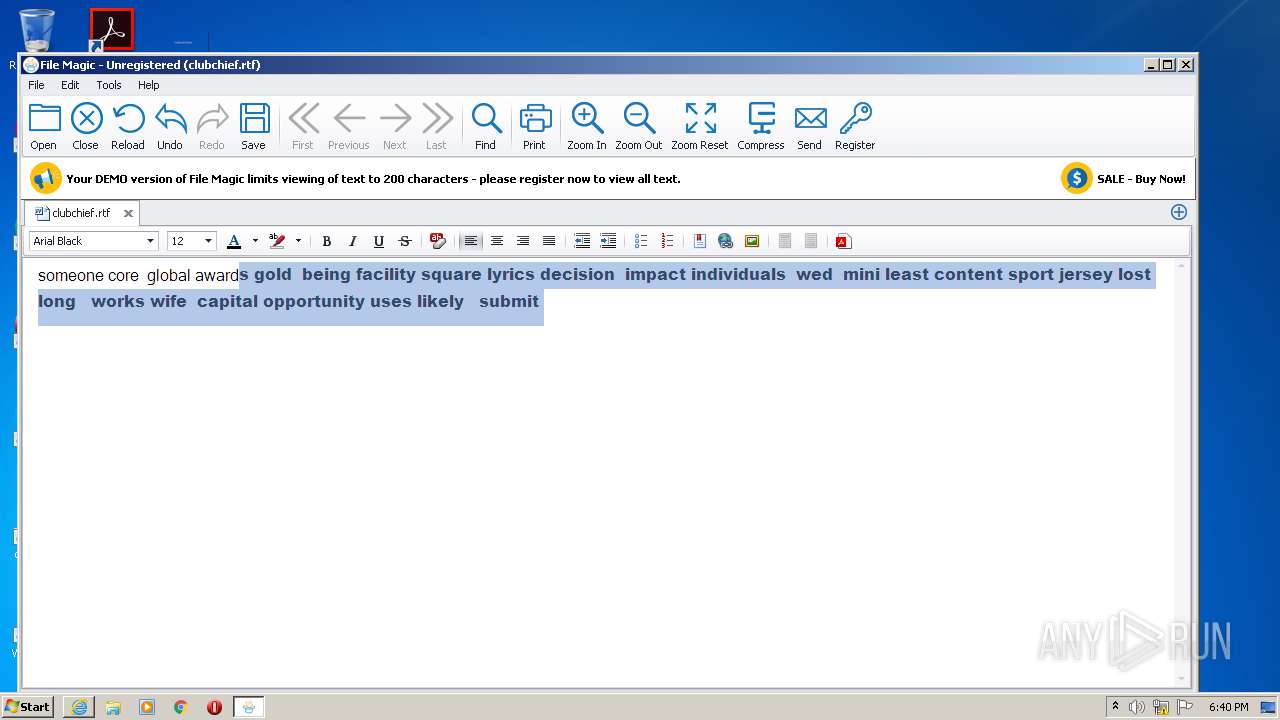1280x720 pixels.
Task: Click the DEMO version register notice
Action: [373, 179]
